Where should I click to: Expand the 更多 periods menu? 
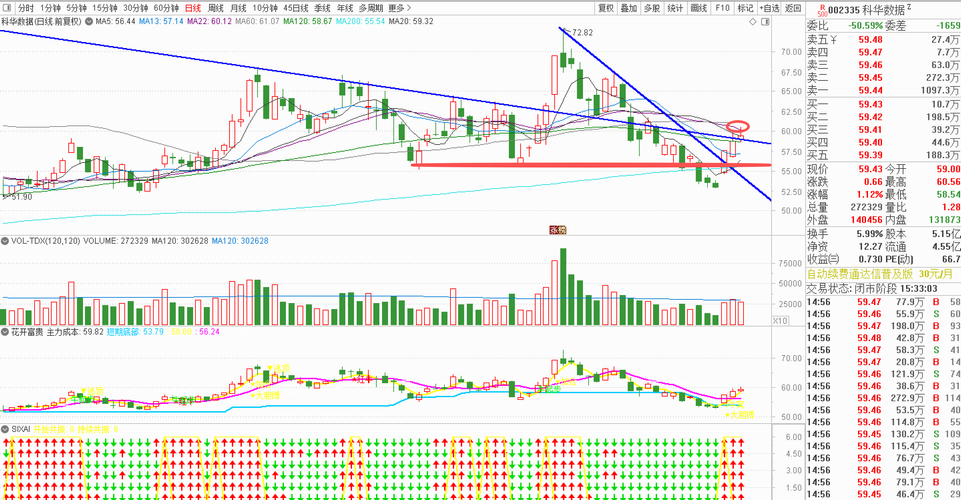pos(400,8)
